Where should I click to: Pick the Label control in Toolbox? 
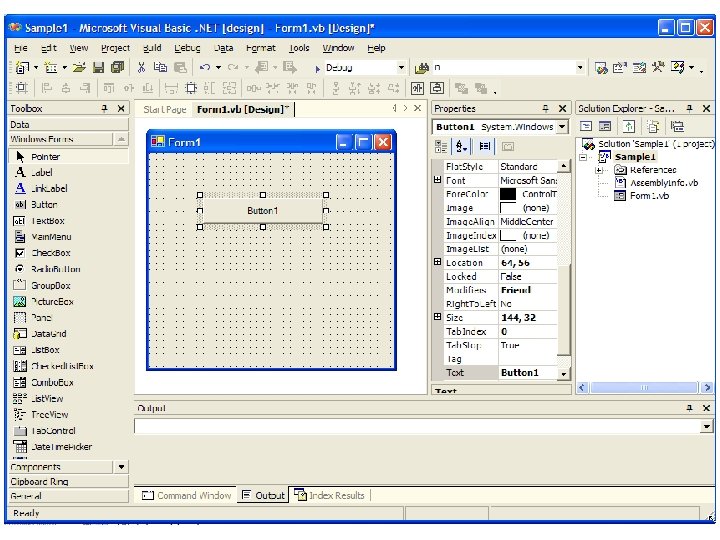(68, 173)
